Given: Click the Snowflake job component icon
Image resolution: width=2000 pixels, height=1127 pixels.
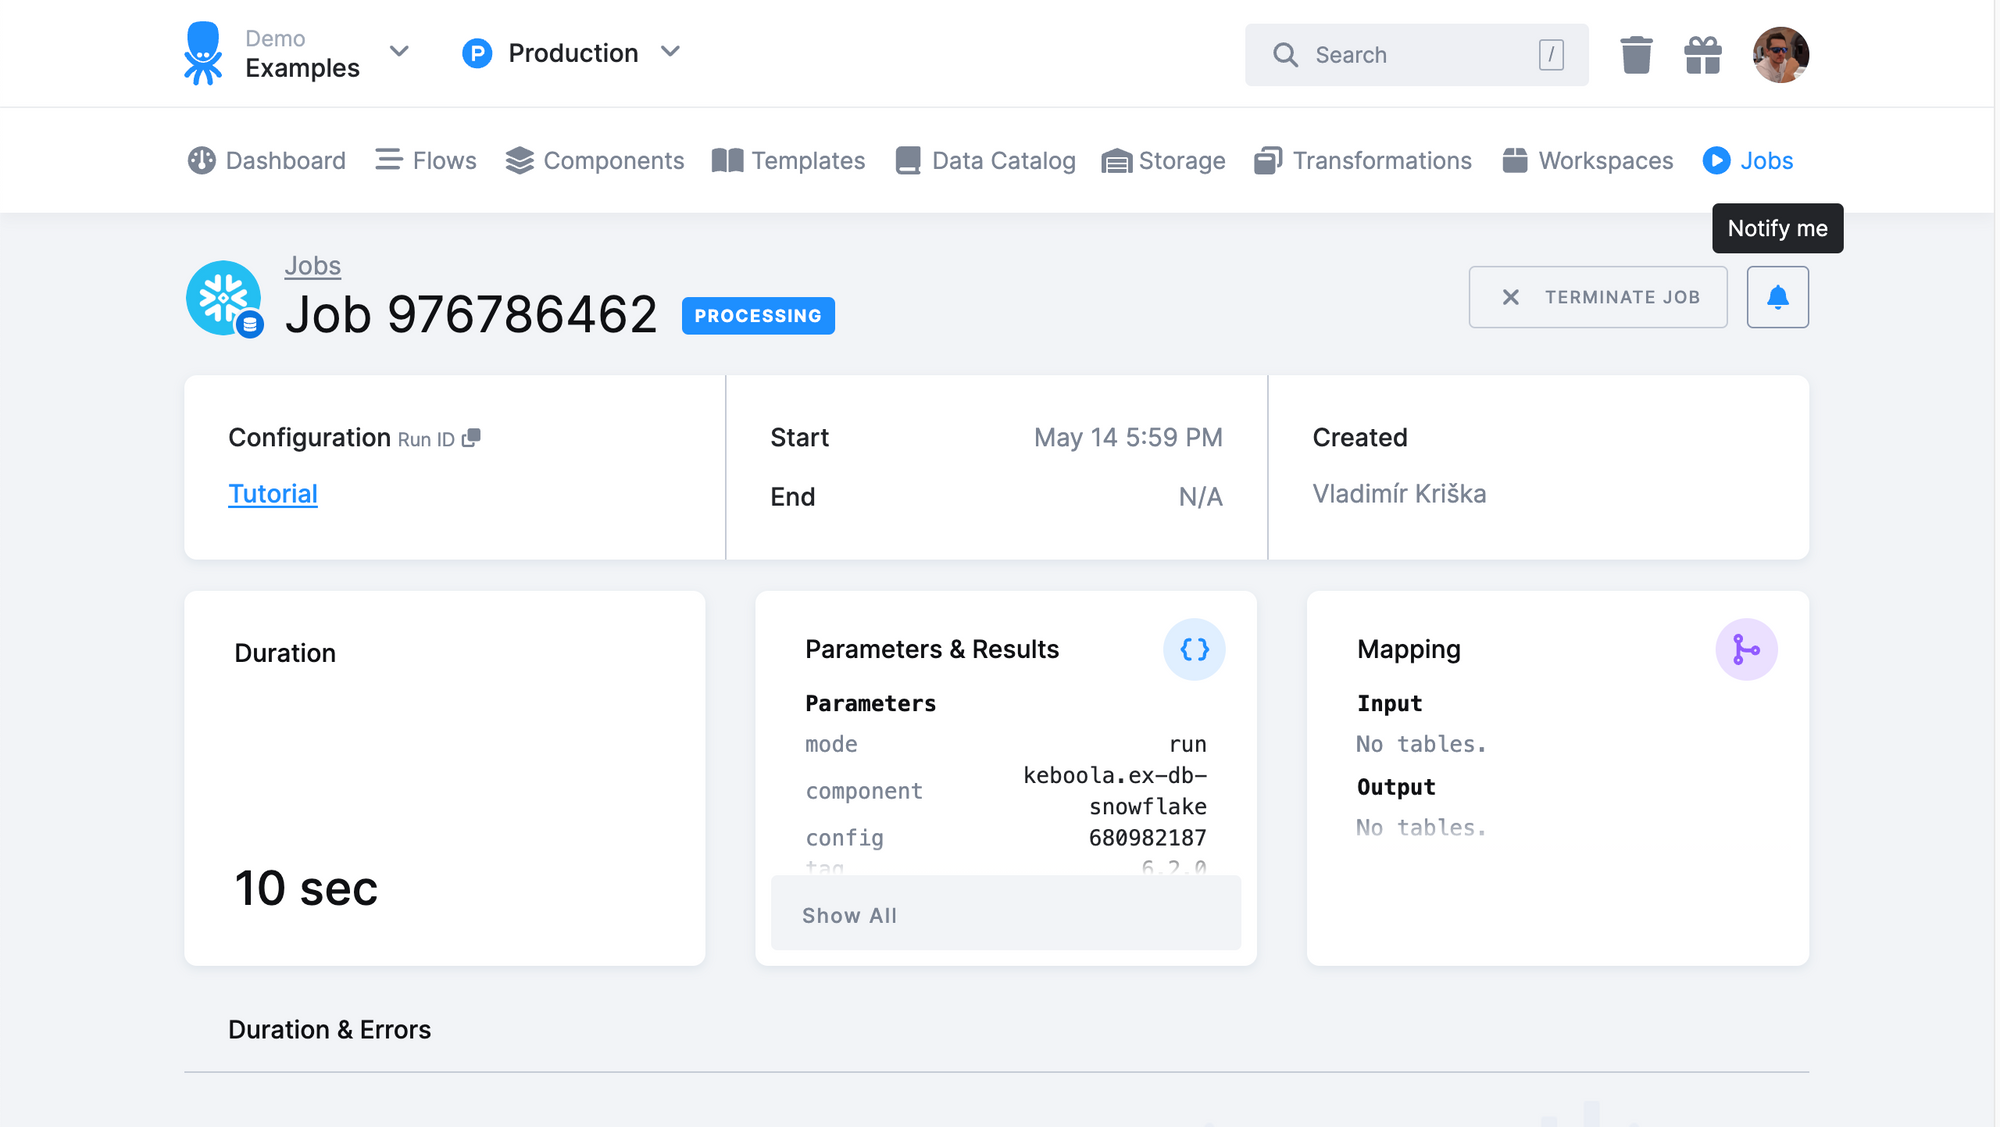Looking at the screenshot, I should 224,297.
